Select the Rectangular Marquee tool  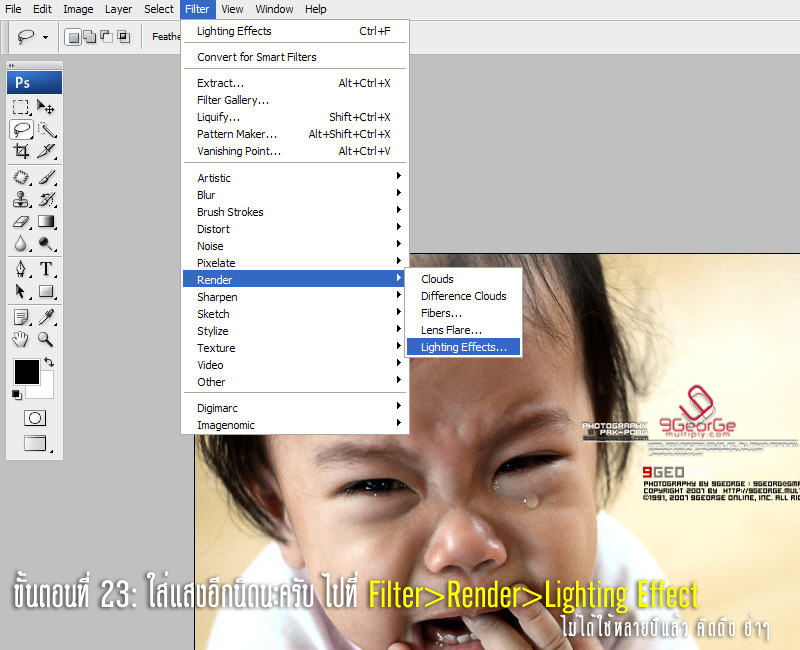[20, 107]
